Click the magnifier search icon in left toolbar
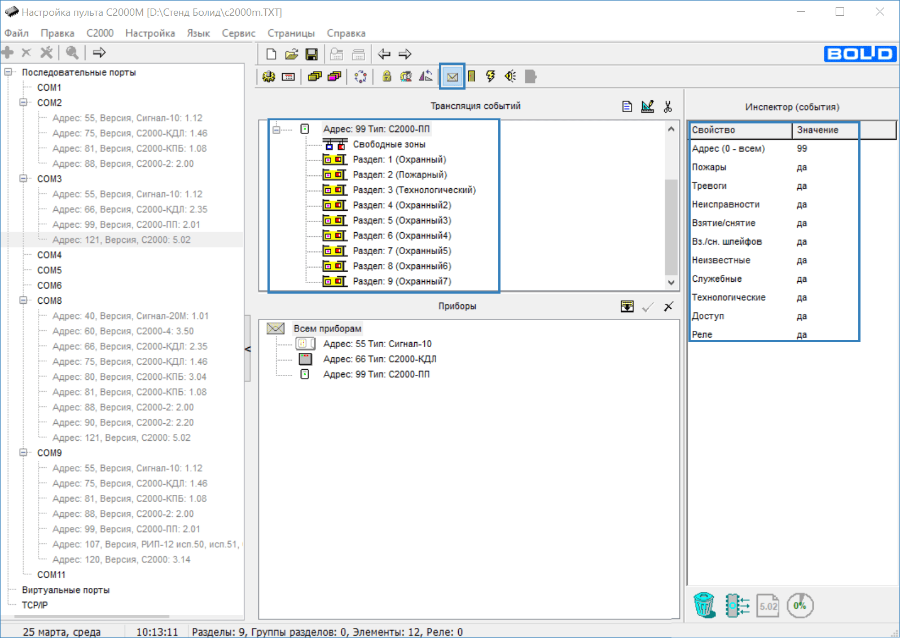The height and width of the screenshot is (638, 900). 72,53
